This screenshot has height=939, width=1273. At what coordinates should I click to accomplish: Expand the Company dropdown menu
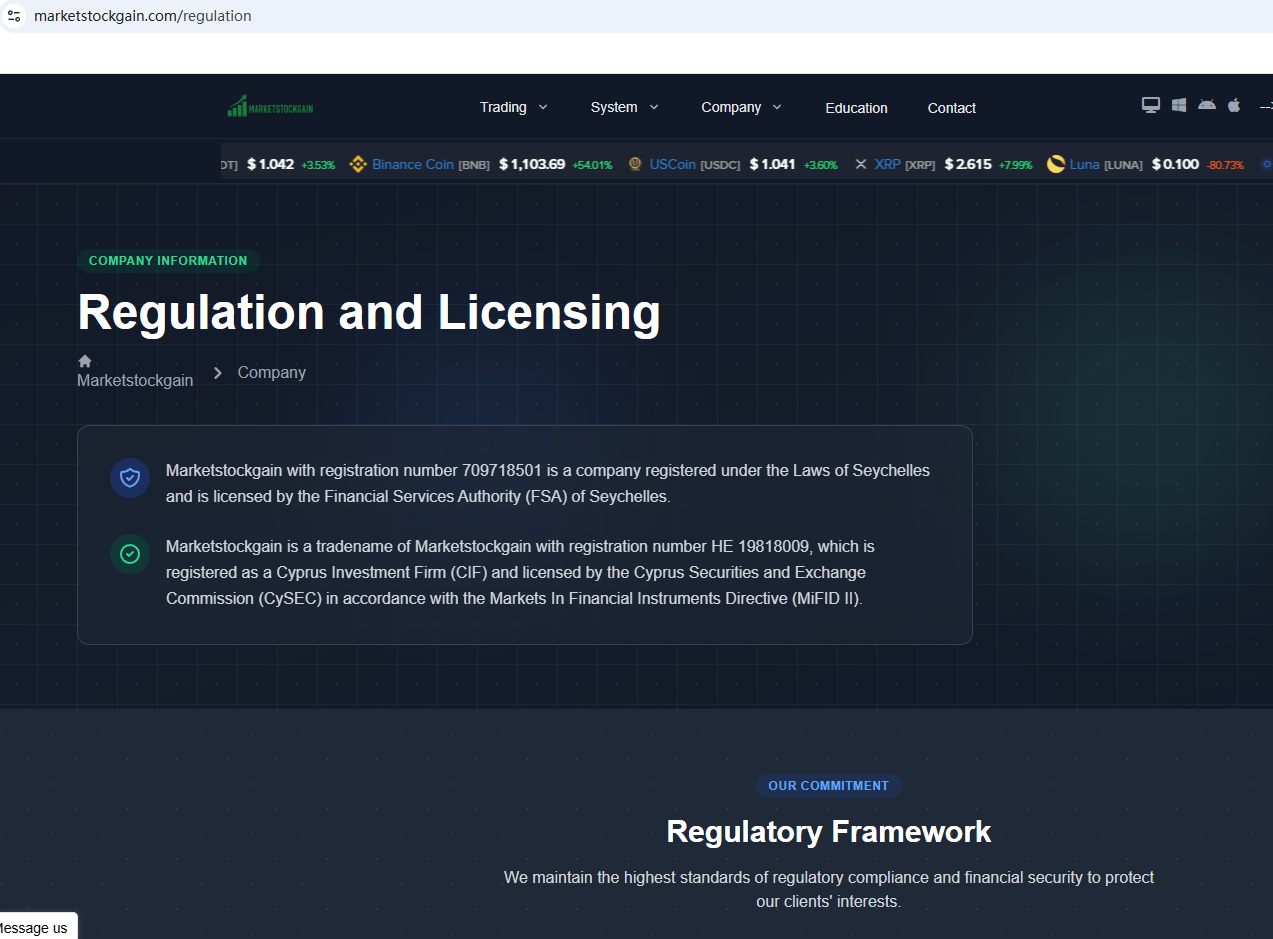click(x=741, y=107)
